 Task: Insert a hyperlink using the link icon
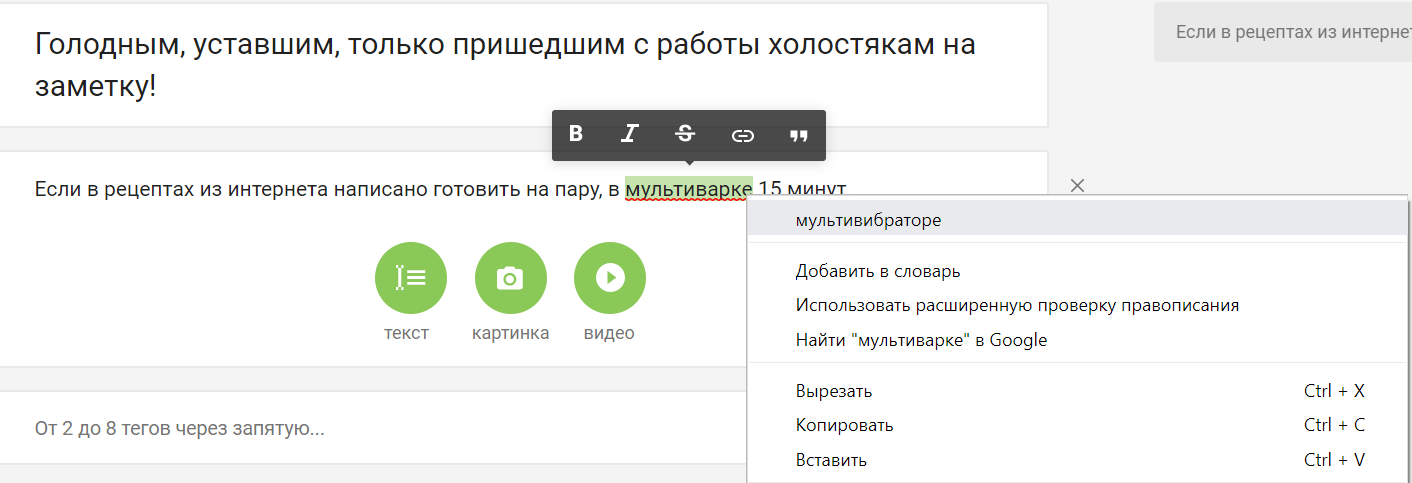click(742, 135)
